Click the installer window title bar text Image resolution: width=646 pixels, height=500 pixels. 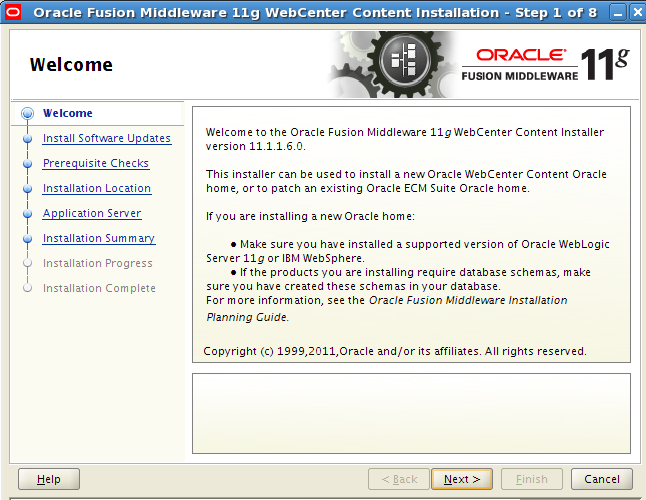point(315,13)
